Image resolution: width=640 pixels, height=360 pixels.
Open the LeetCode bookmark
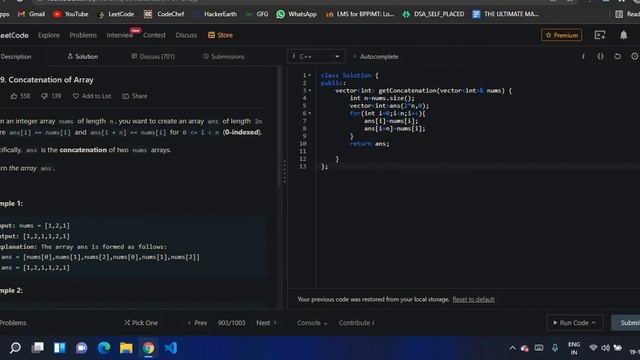pyautogui.click(x=116, y=14)
